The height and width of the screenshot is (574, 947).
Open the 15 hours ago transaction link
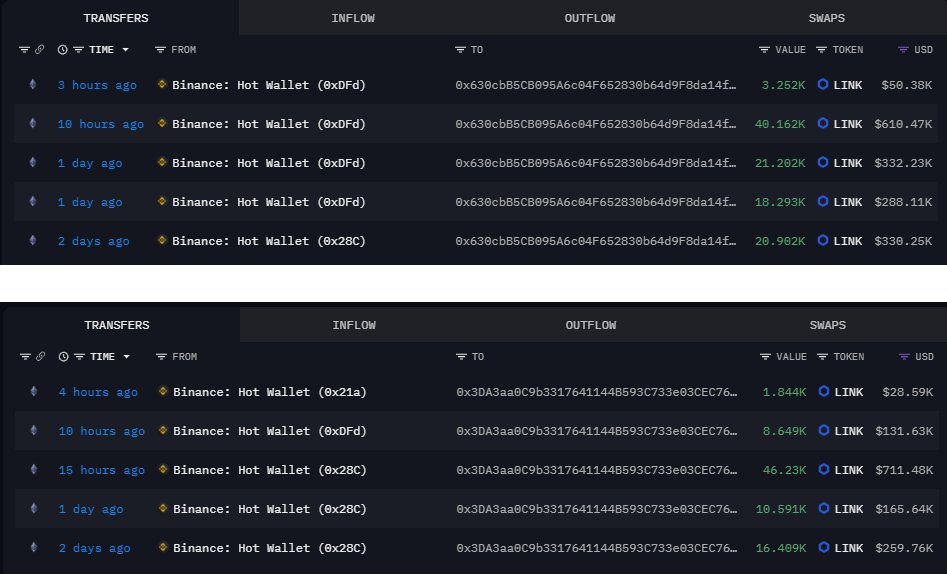click(x=101, y=470)
